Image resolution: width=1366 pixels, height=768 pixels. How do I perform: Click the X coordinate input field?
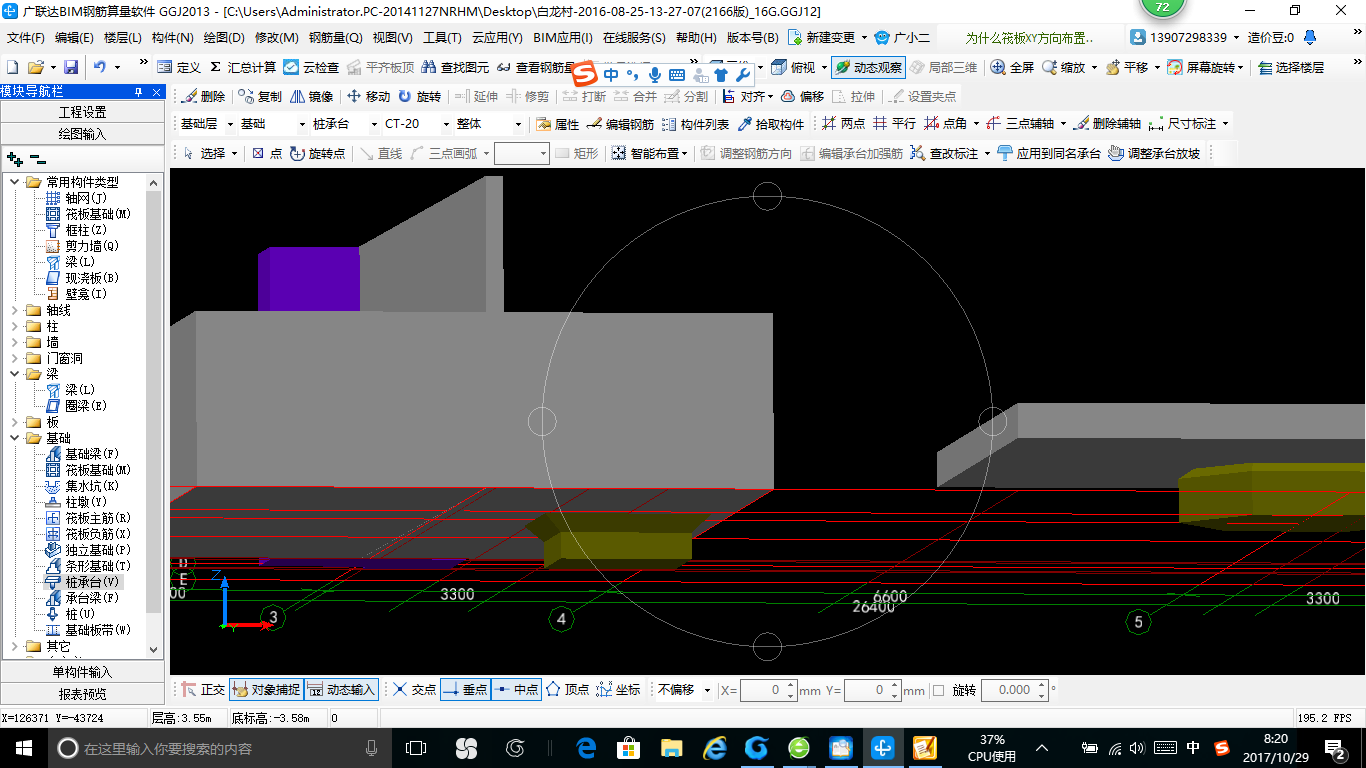[769, 690]
